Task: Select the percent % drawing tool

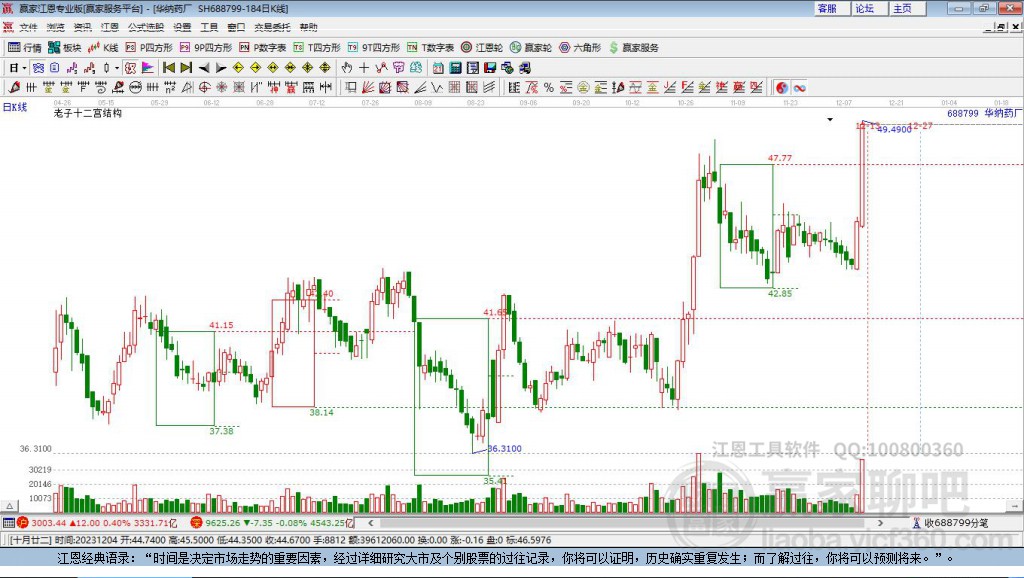Action: tap(549, 88)
